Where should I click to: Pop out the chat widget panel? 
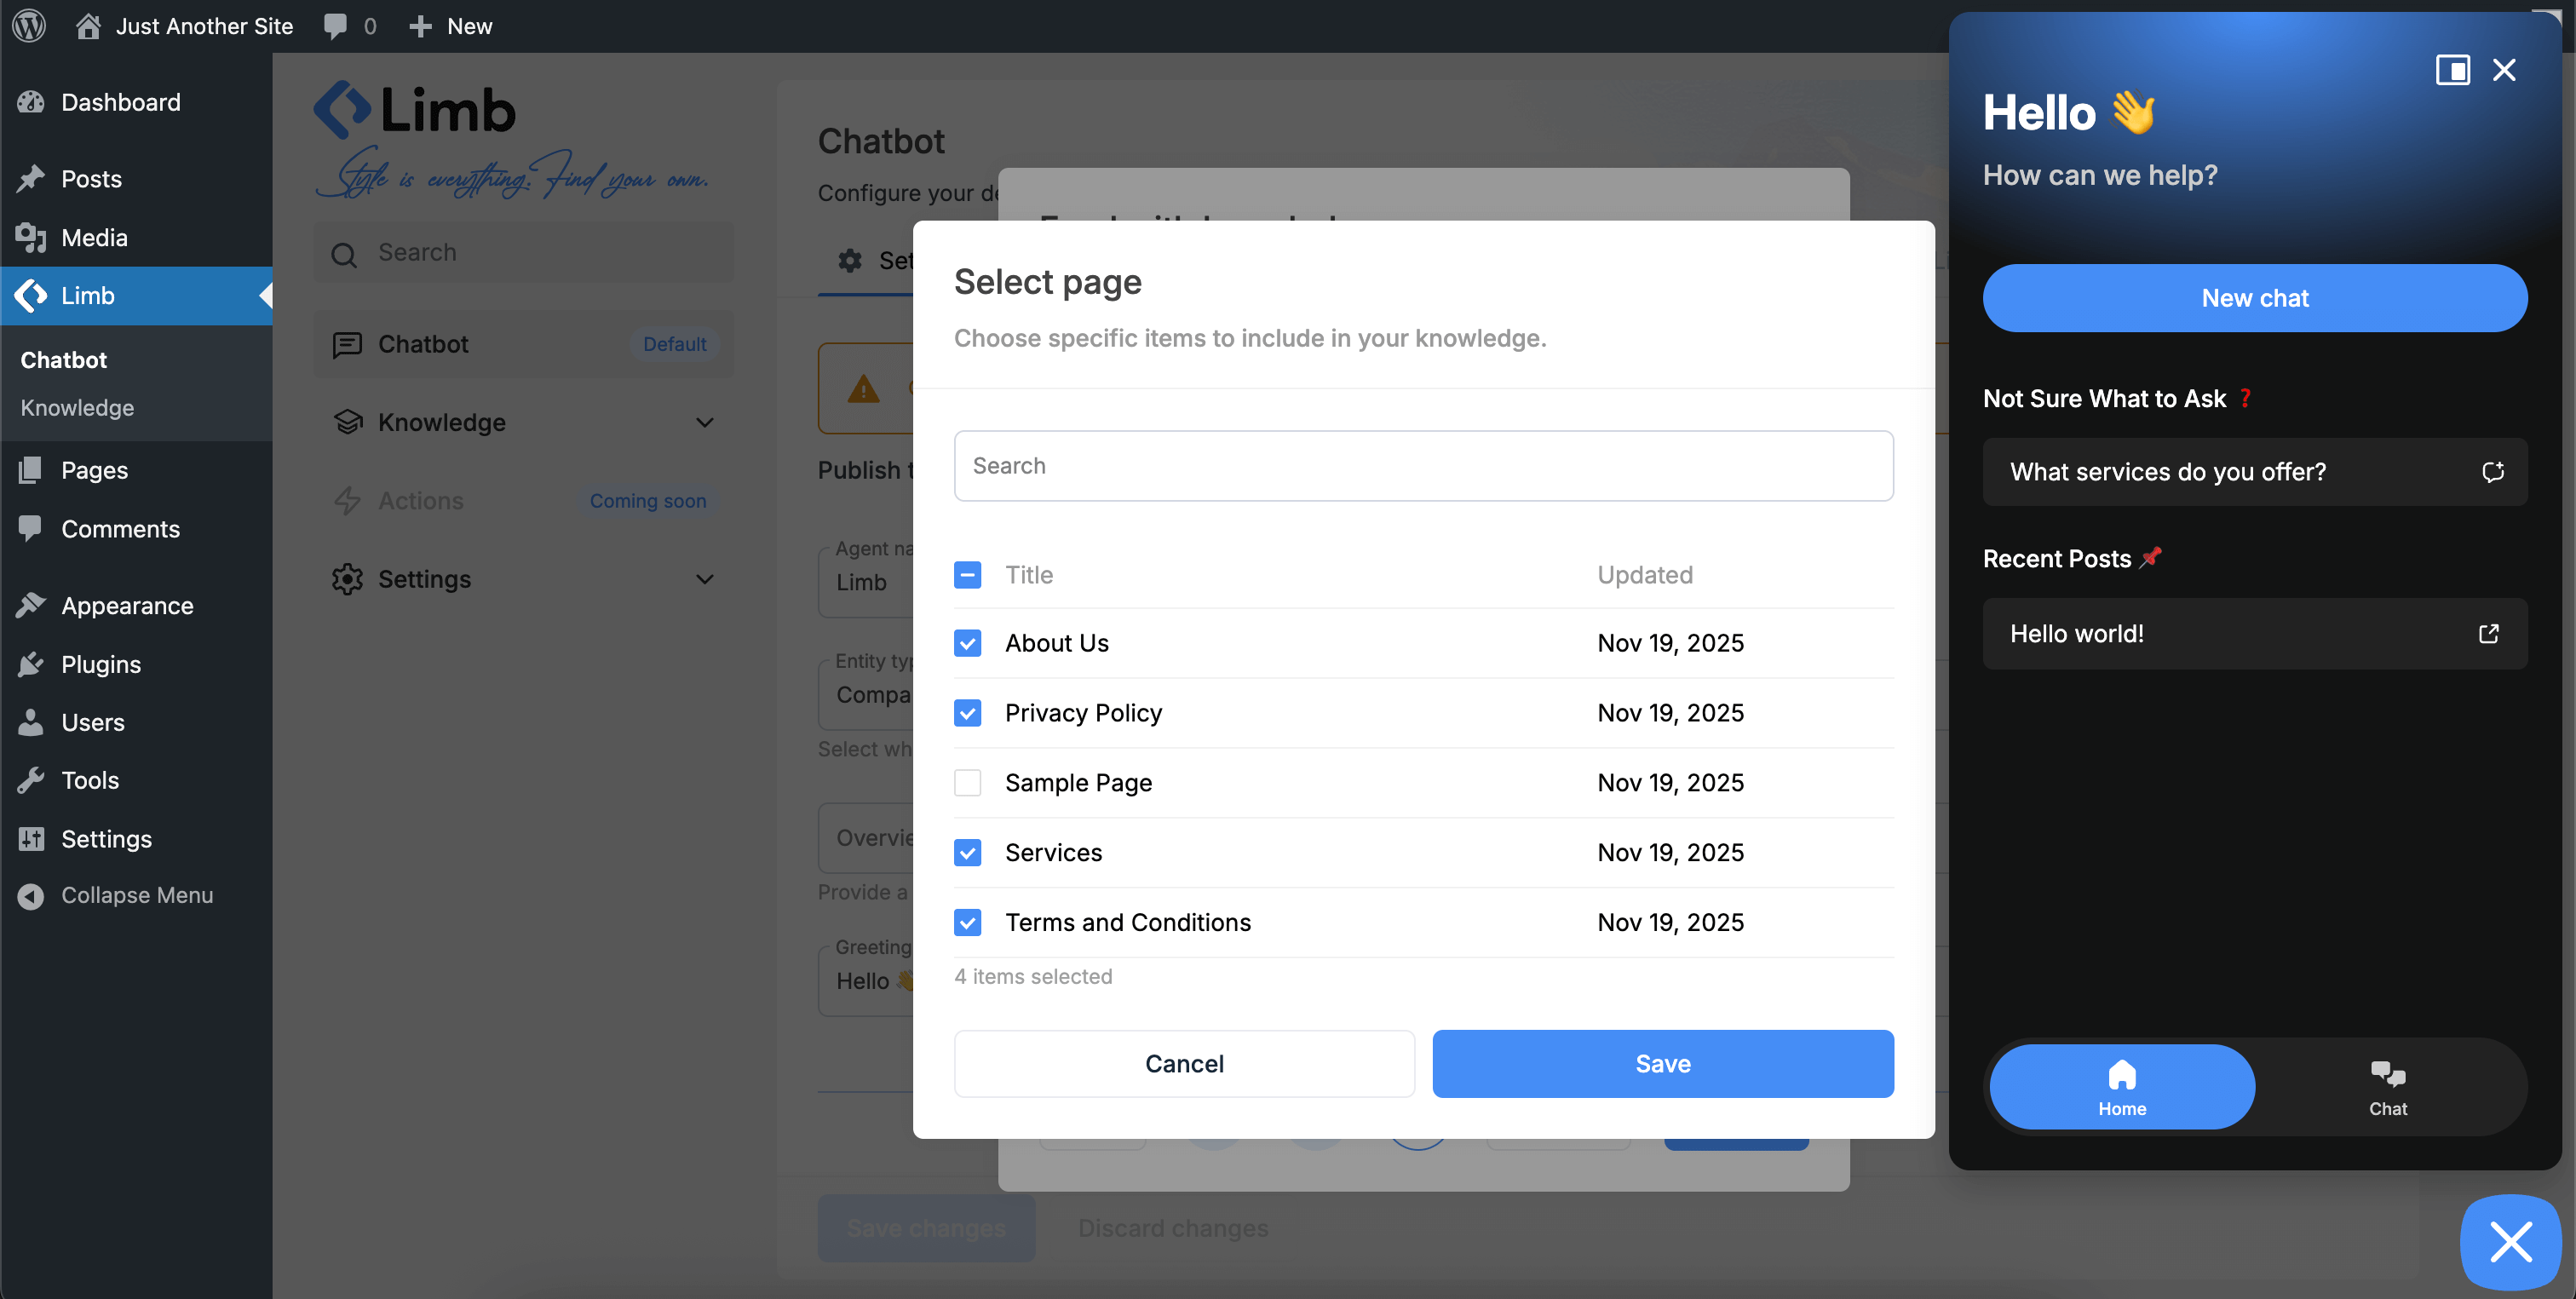point(2454,70)
